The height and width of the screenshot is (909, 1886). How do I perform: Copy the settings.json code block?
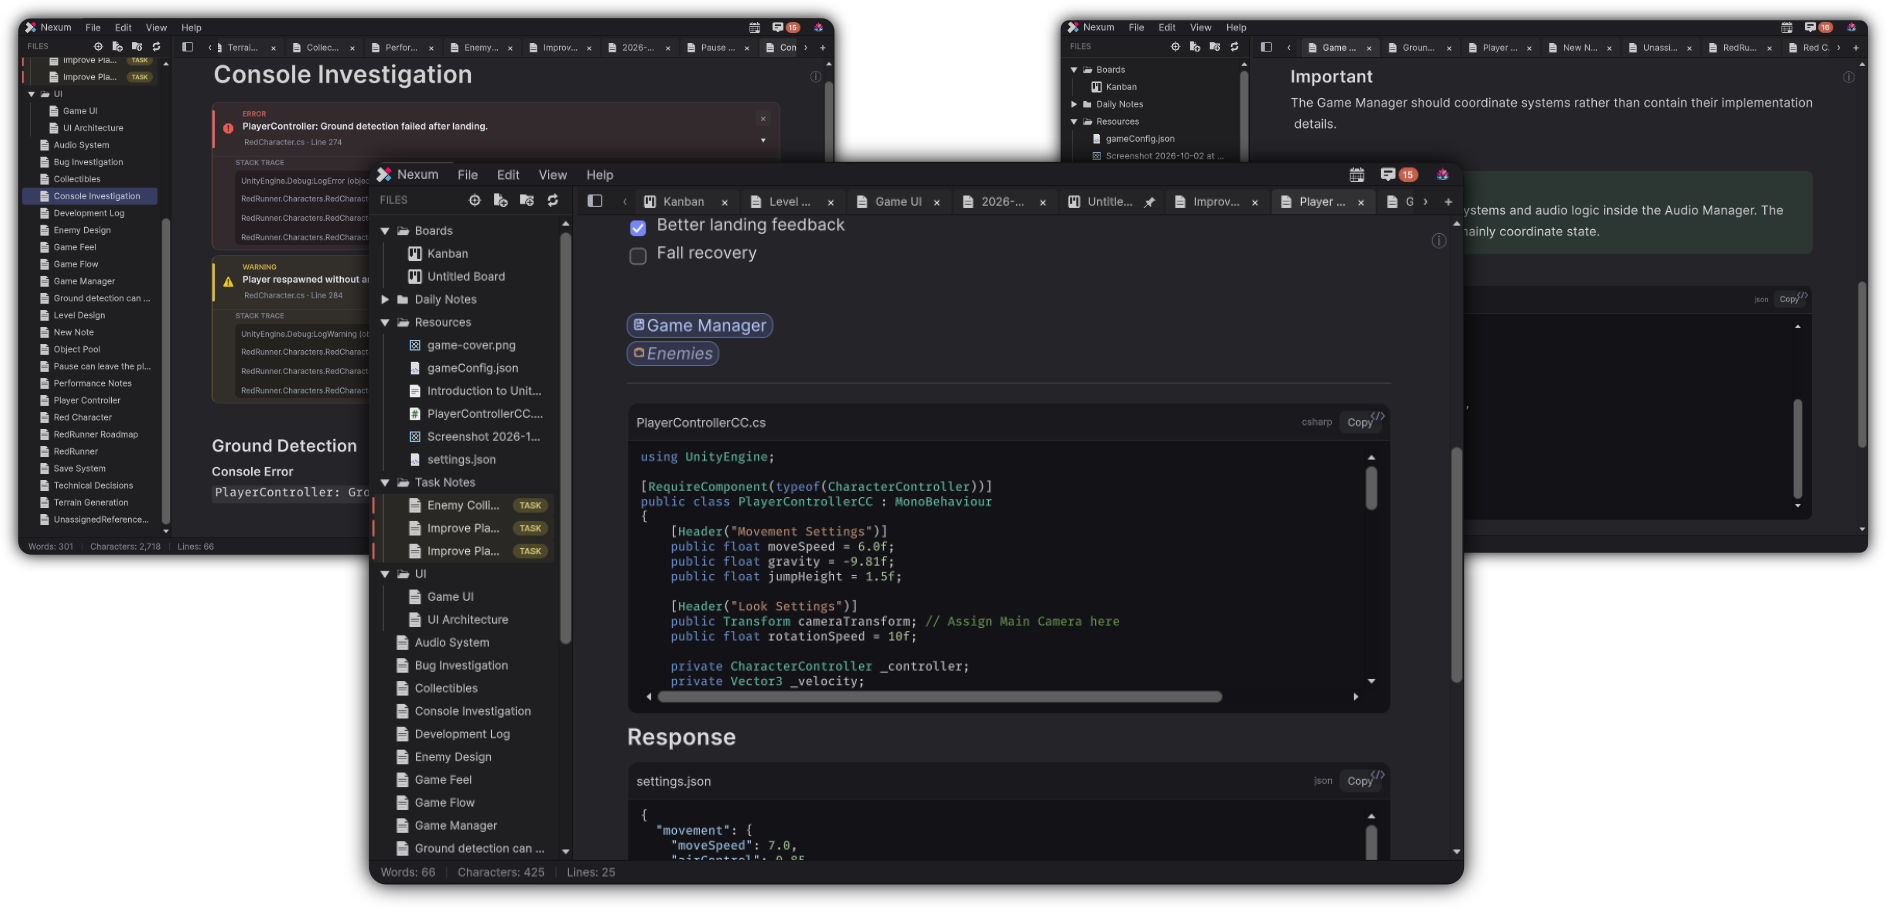click(x=1362, y=781)
